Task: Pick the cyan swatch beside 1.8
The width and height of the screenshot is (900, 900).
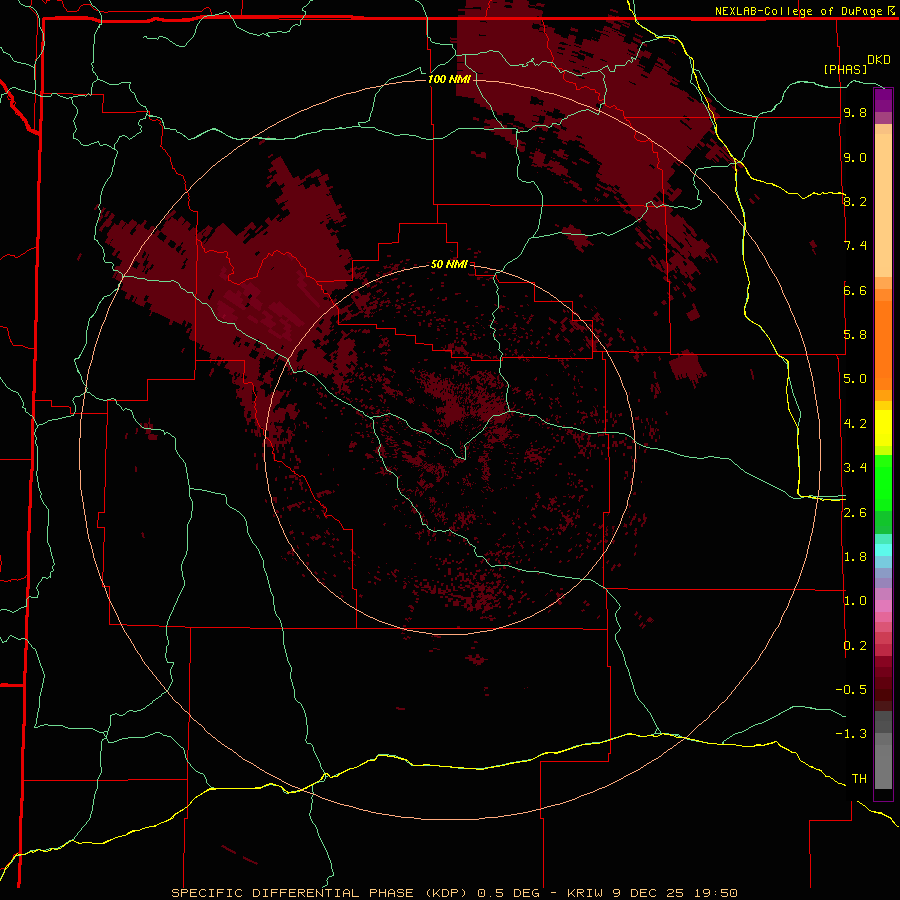Action: pyautogui.click(x=883, y=550)
